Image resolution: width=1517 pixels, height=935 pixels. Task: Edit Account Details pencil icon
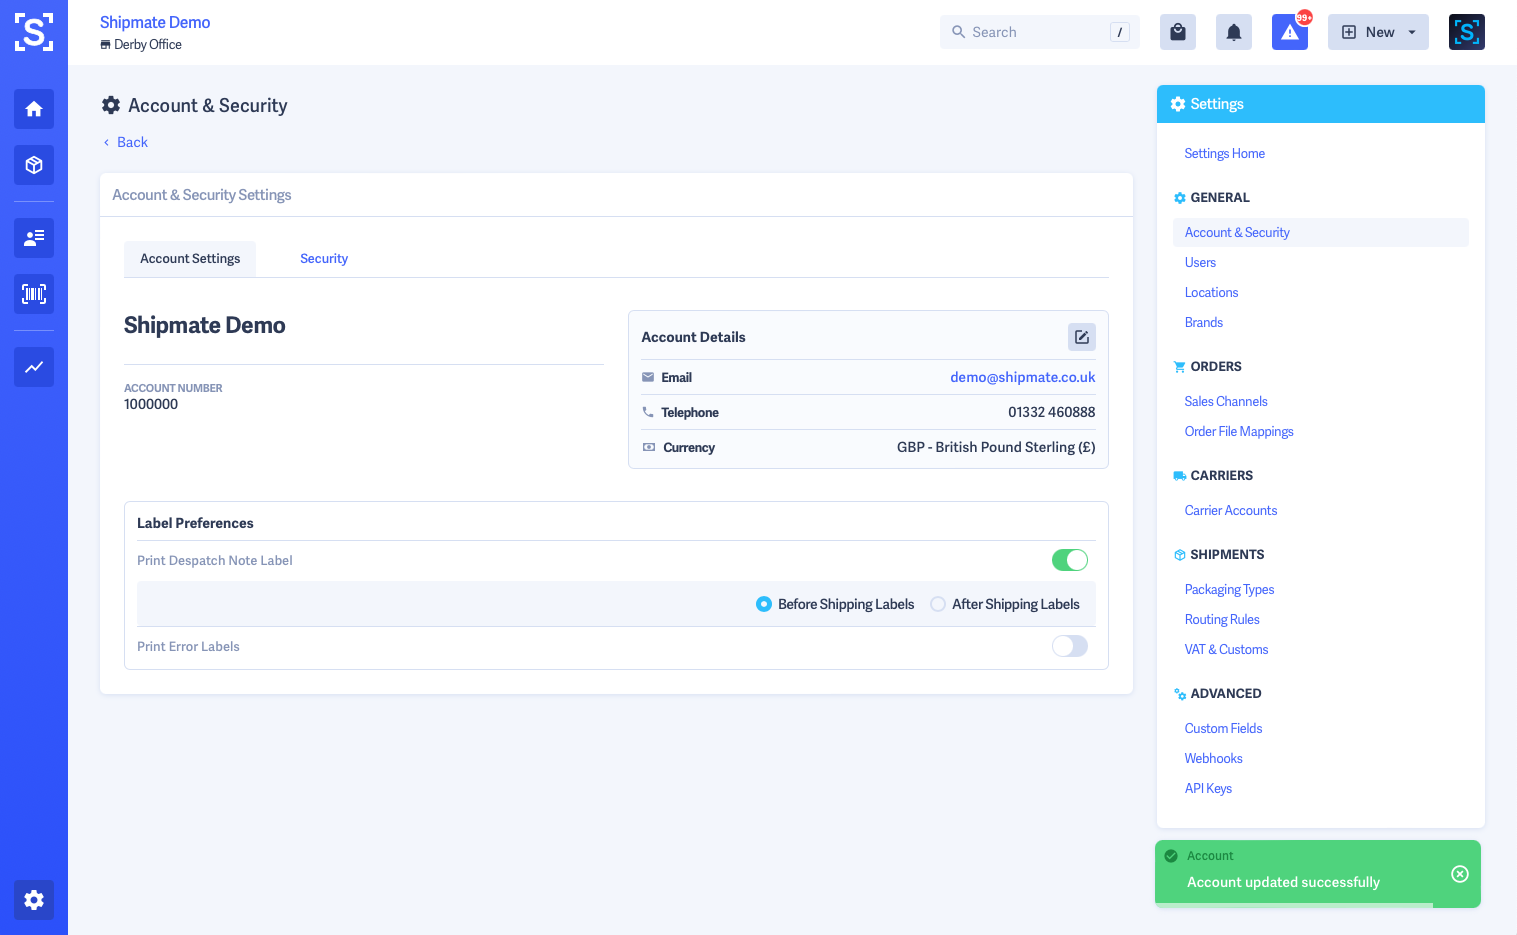[1082, 337]
